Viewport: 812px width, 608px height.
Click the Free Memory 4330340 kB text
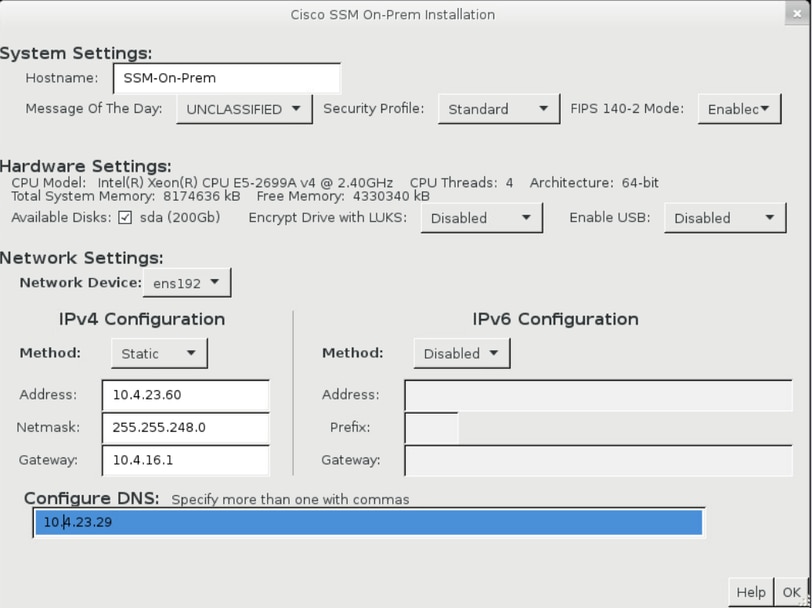[343, 196]
